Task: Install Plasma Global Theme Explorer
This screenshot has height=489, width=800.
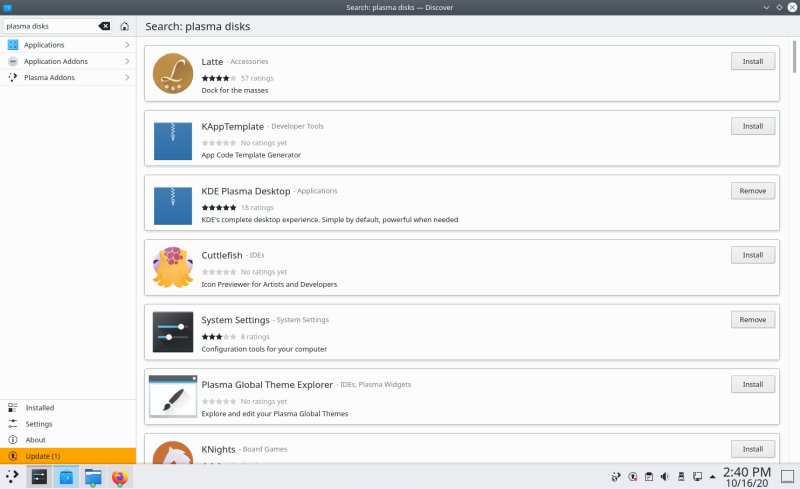Action: tap(753, 384)
